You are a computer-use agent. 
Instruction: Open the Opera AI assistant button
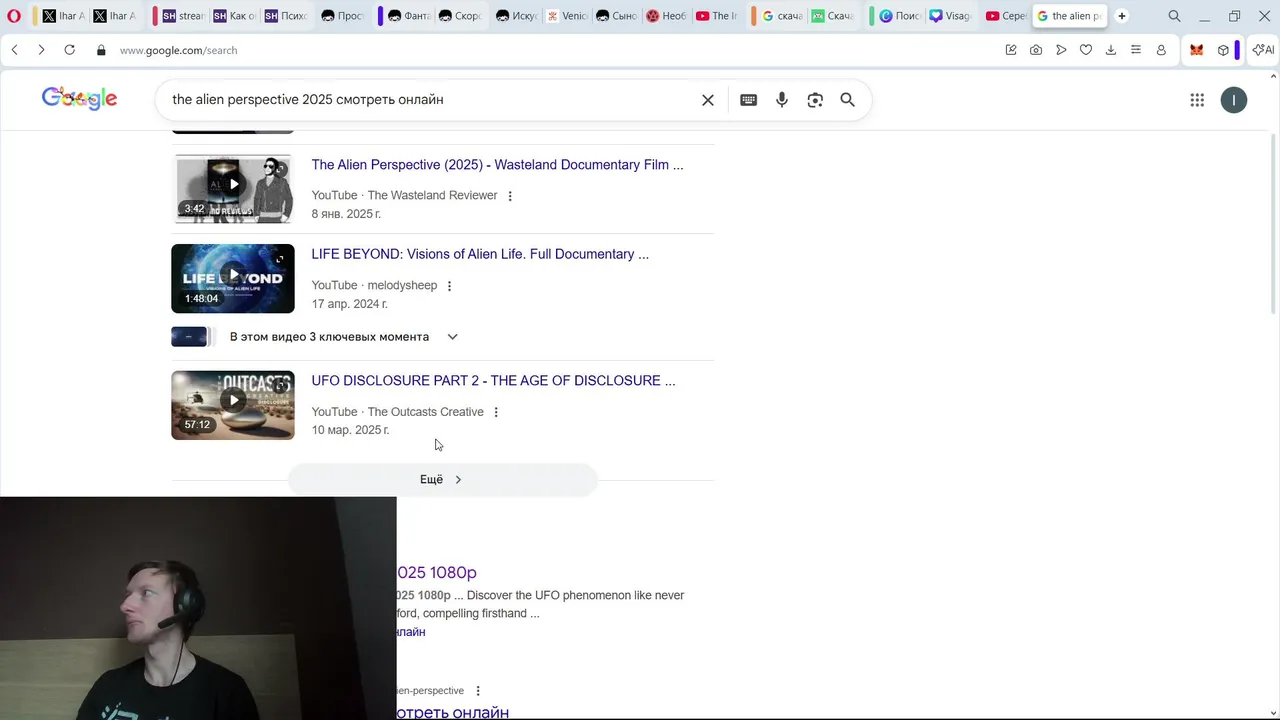(x=1263, y=50)
